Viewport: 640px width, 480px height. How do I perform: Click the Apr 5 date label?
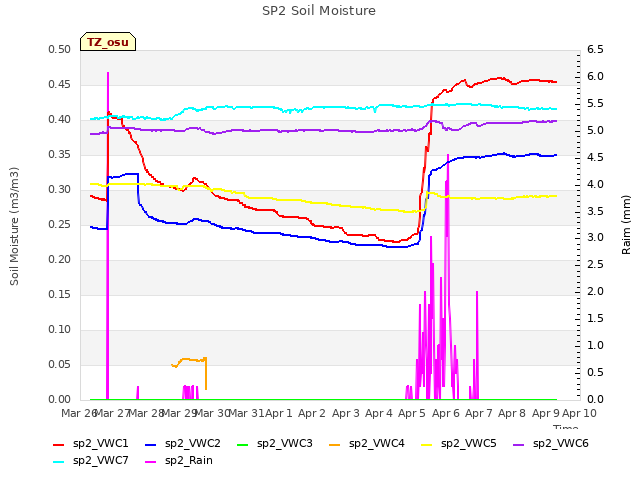[x=412, y=413]
